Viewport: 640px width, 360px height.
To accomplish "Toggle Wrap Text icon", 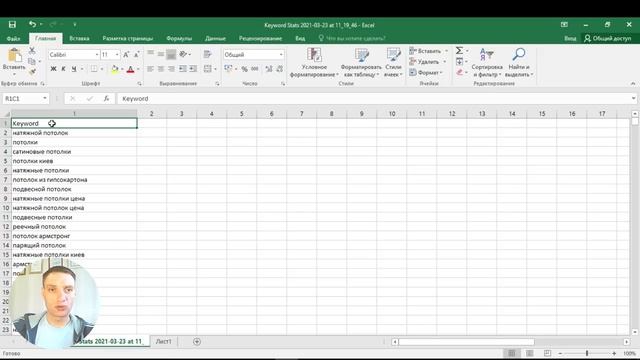I will [x=207, y=54].
